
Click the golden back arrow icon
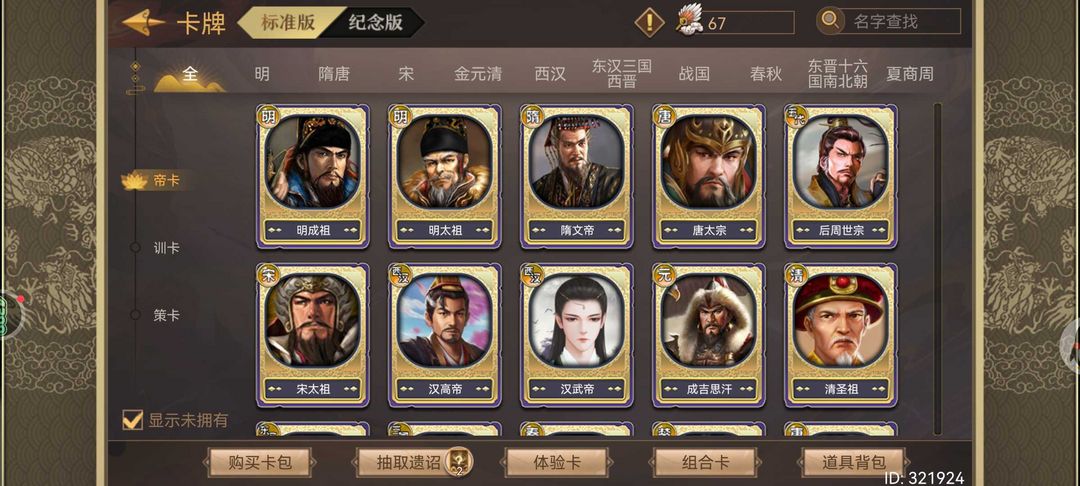tap(143, 23)
